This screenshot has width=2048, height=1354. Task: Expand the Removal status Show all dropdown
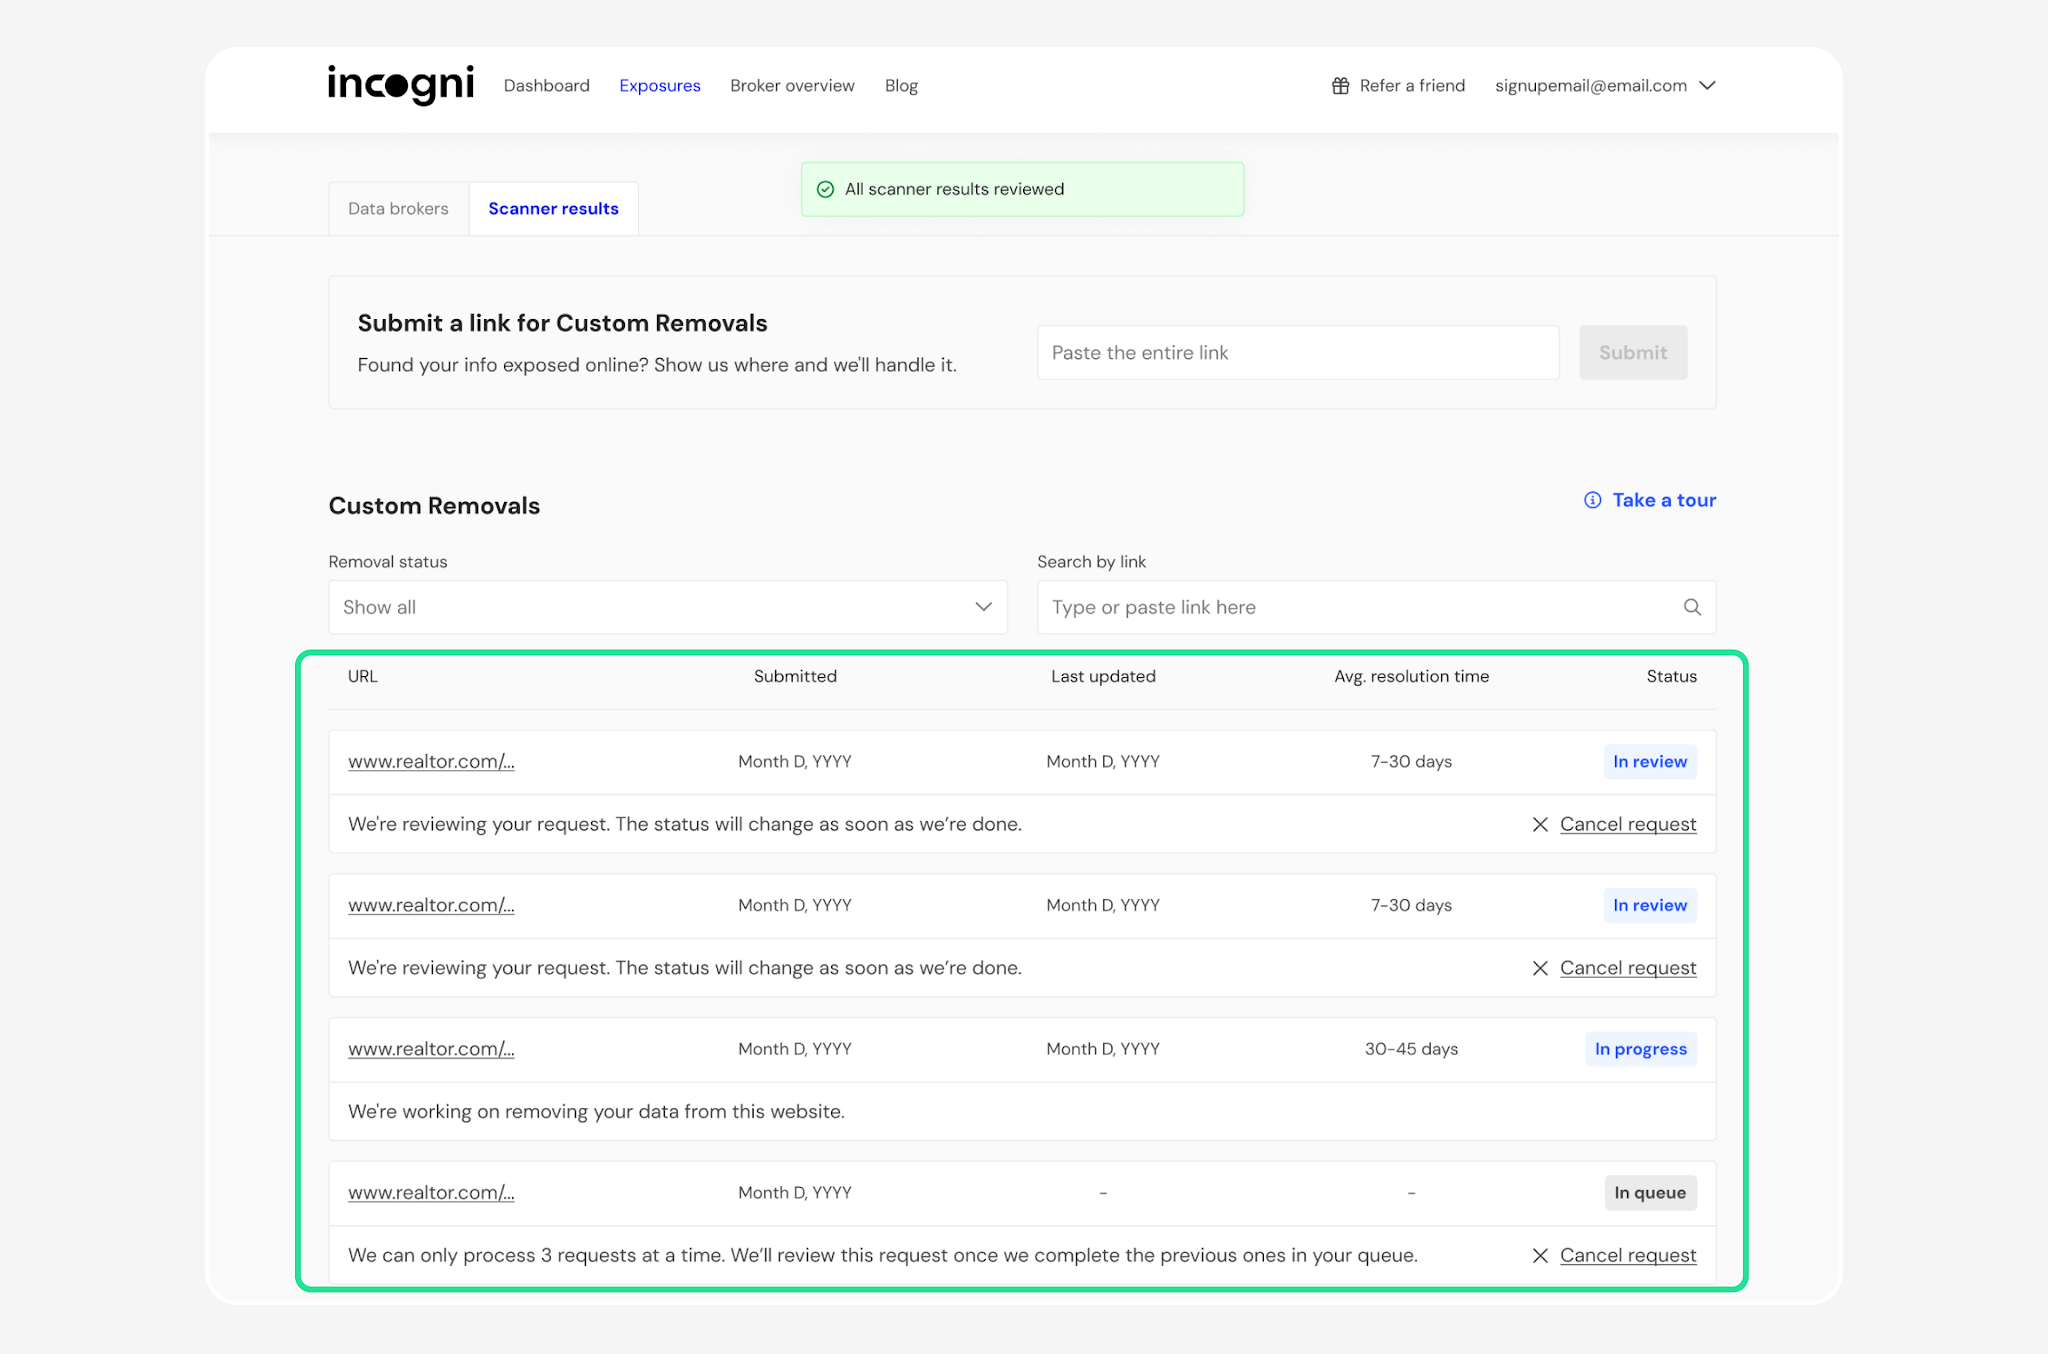[668, 607]
